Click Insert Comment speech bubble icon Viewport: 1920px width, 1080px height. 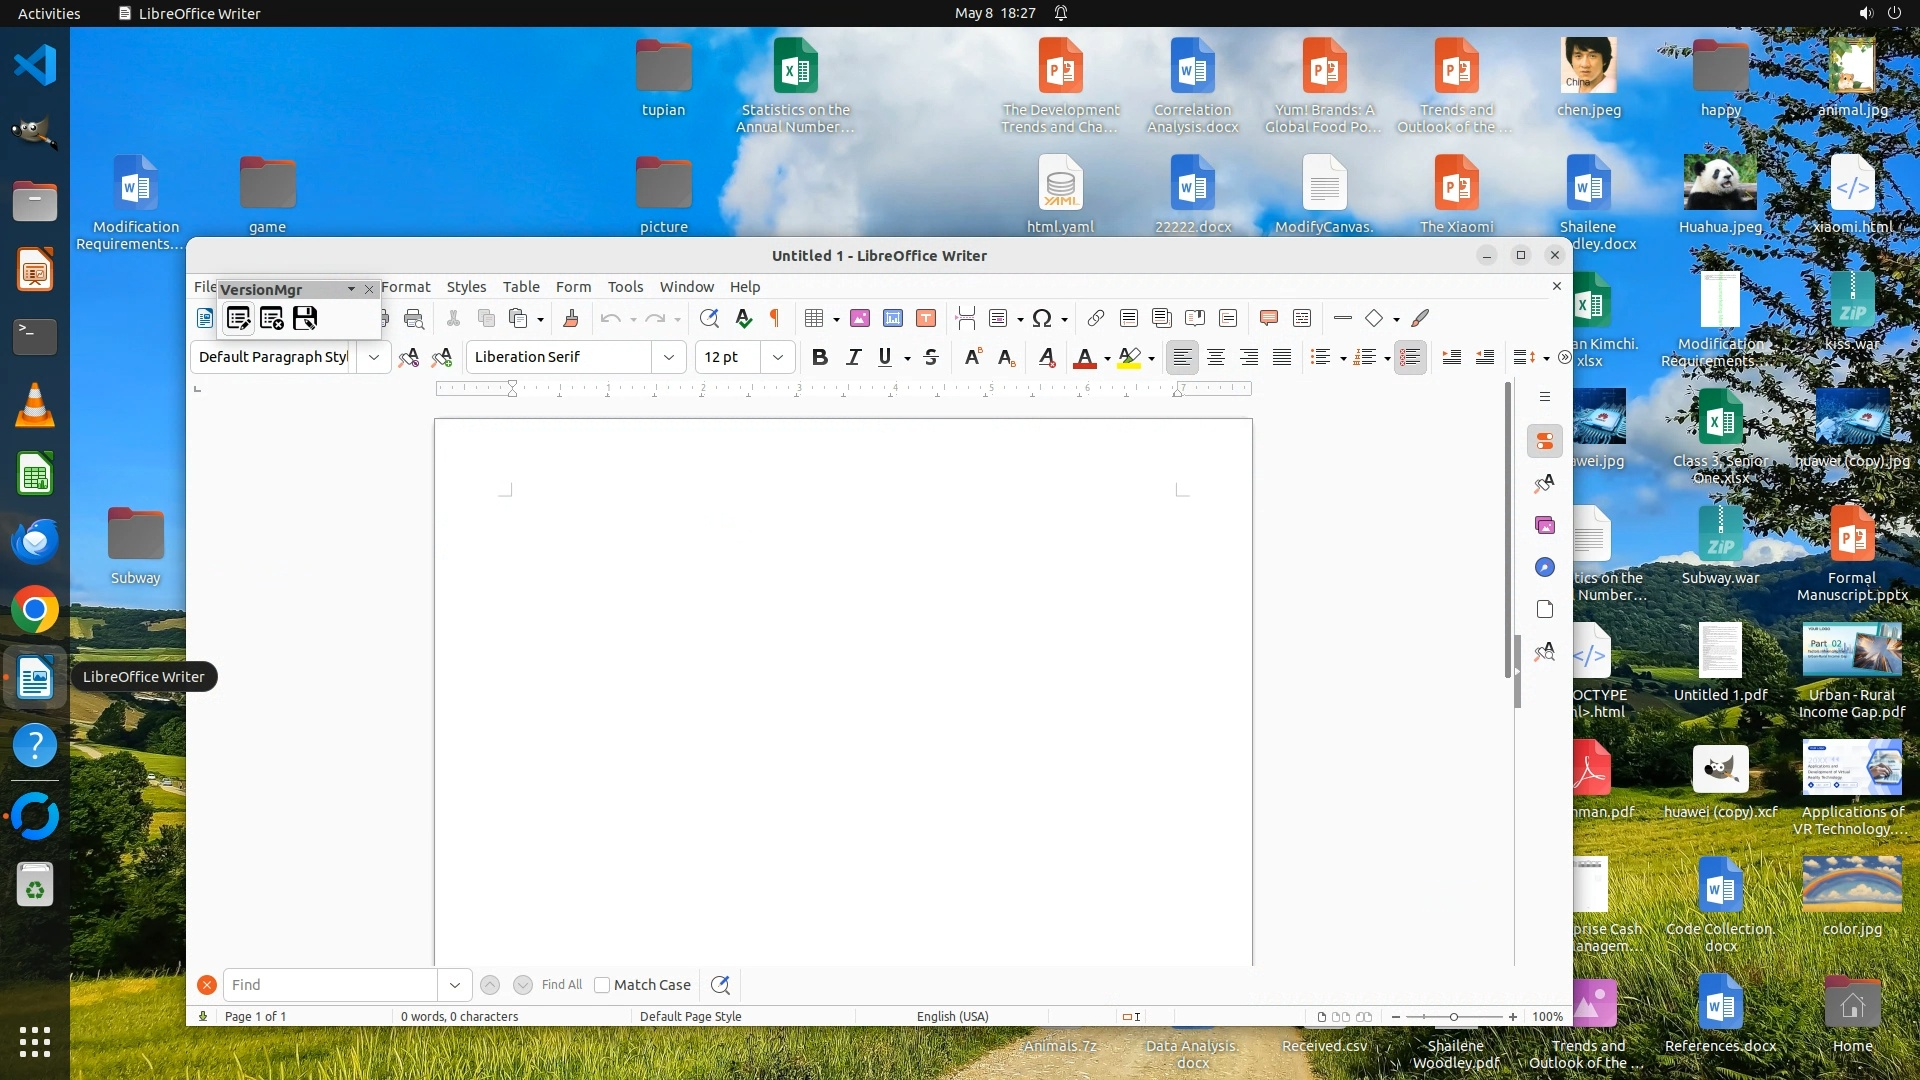tap(1268, 318)
